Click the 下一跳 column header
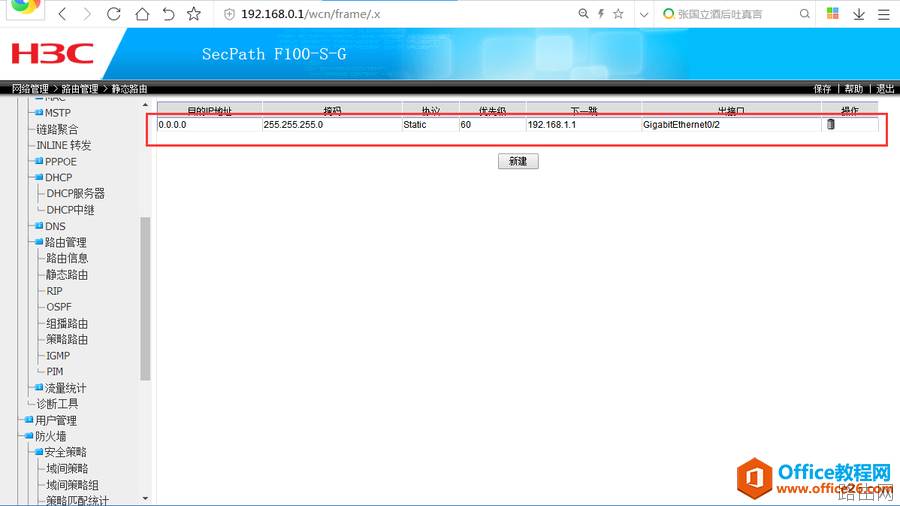Image resolution: width=900 pixels, height=506 pixels. tap(584, 111)
